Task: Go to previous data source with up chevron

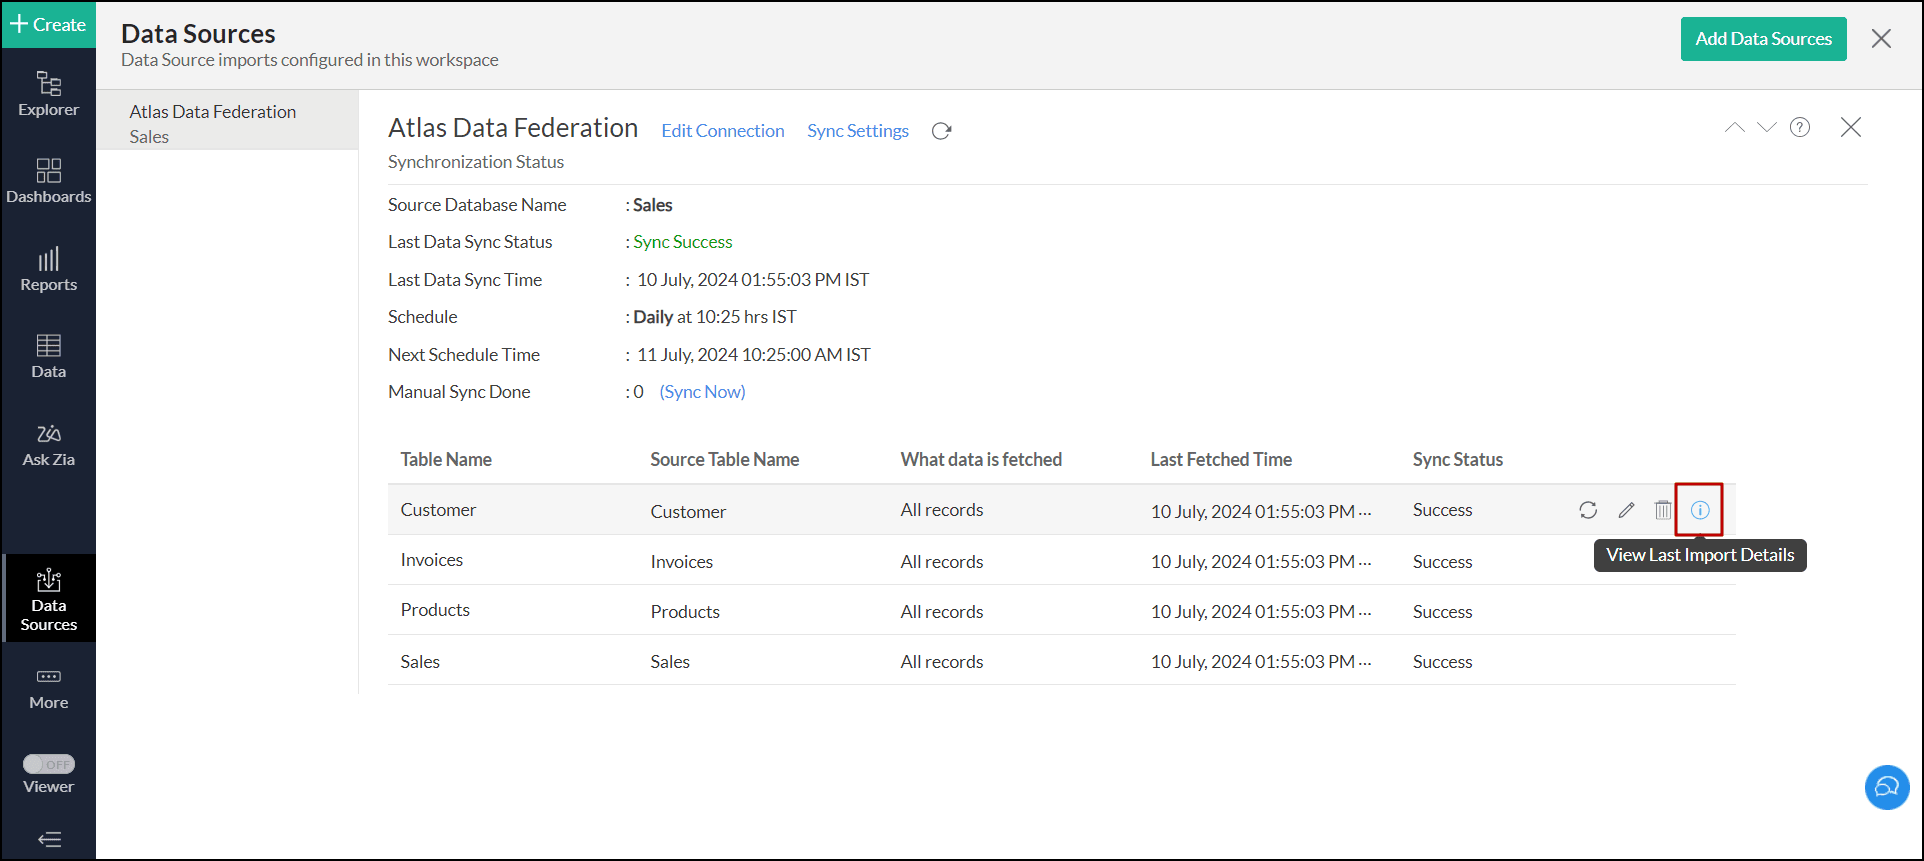Action: click(1734, 127)
